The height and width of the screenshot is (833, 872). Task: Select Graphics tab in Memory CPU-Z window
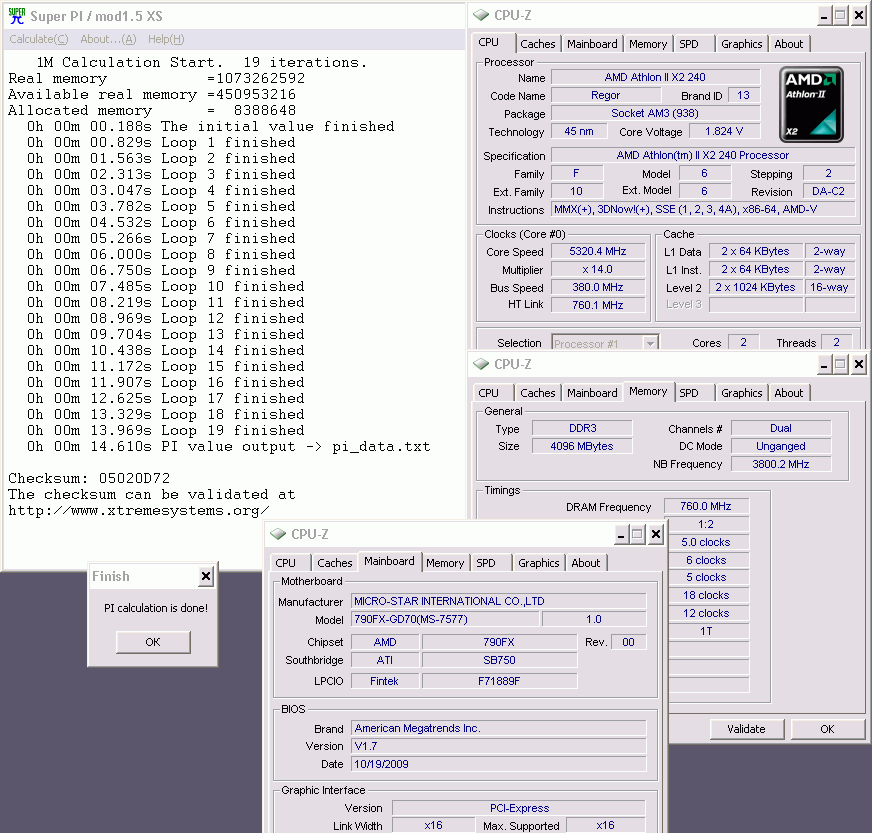click(741, 393)
